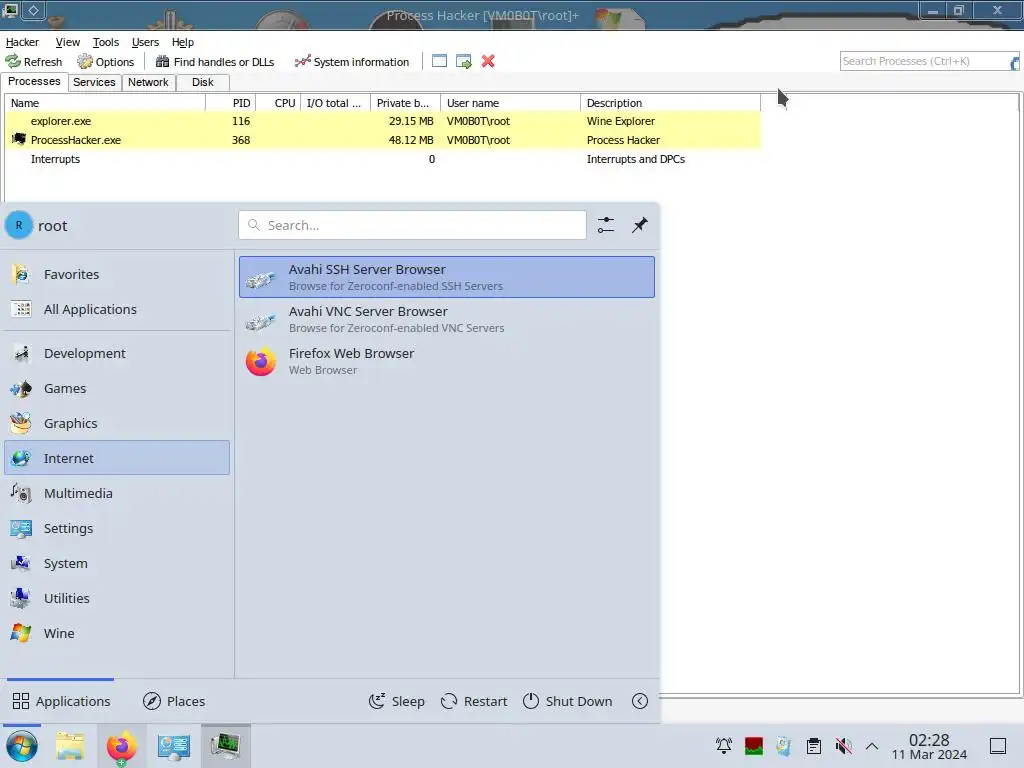This screenshot has width=1024, height=768.
Task: Switch to Applications view in launcher
Action: (61, 701)
